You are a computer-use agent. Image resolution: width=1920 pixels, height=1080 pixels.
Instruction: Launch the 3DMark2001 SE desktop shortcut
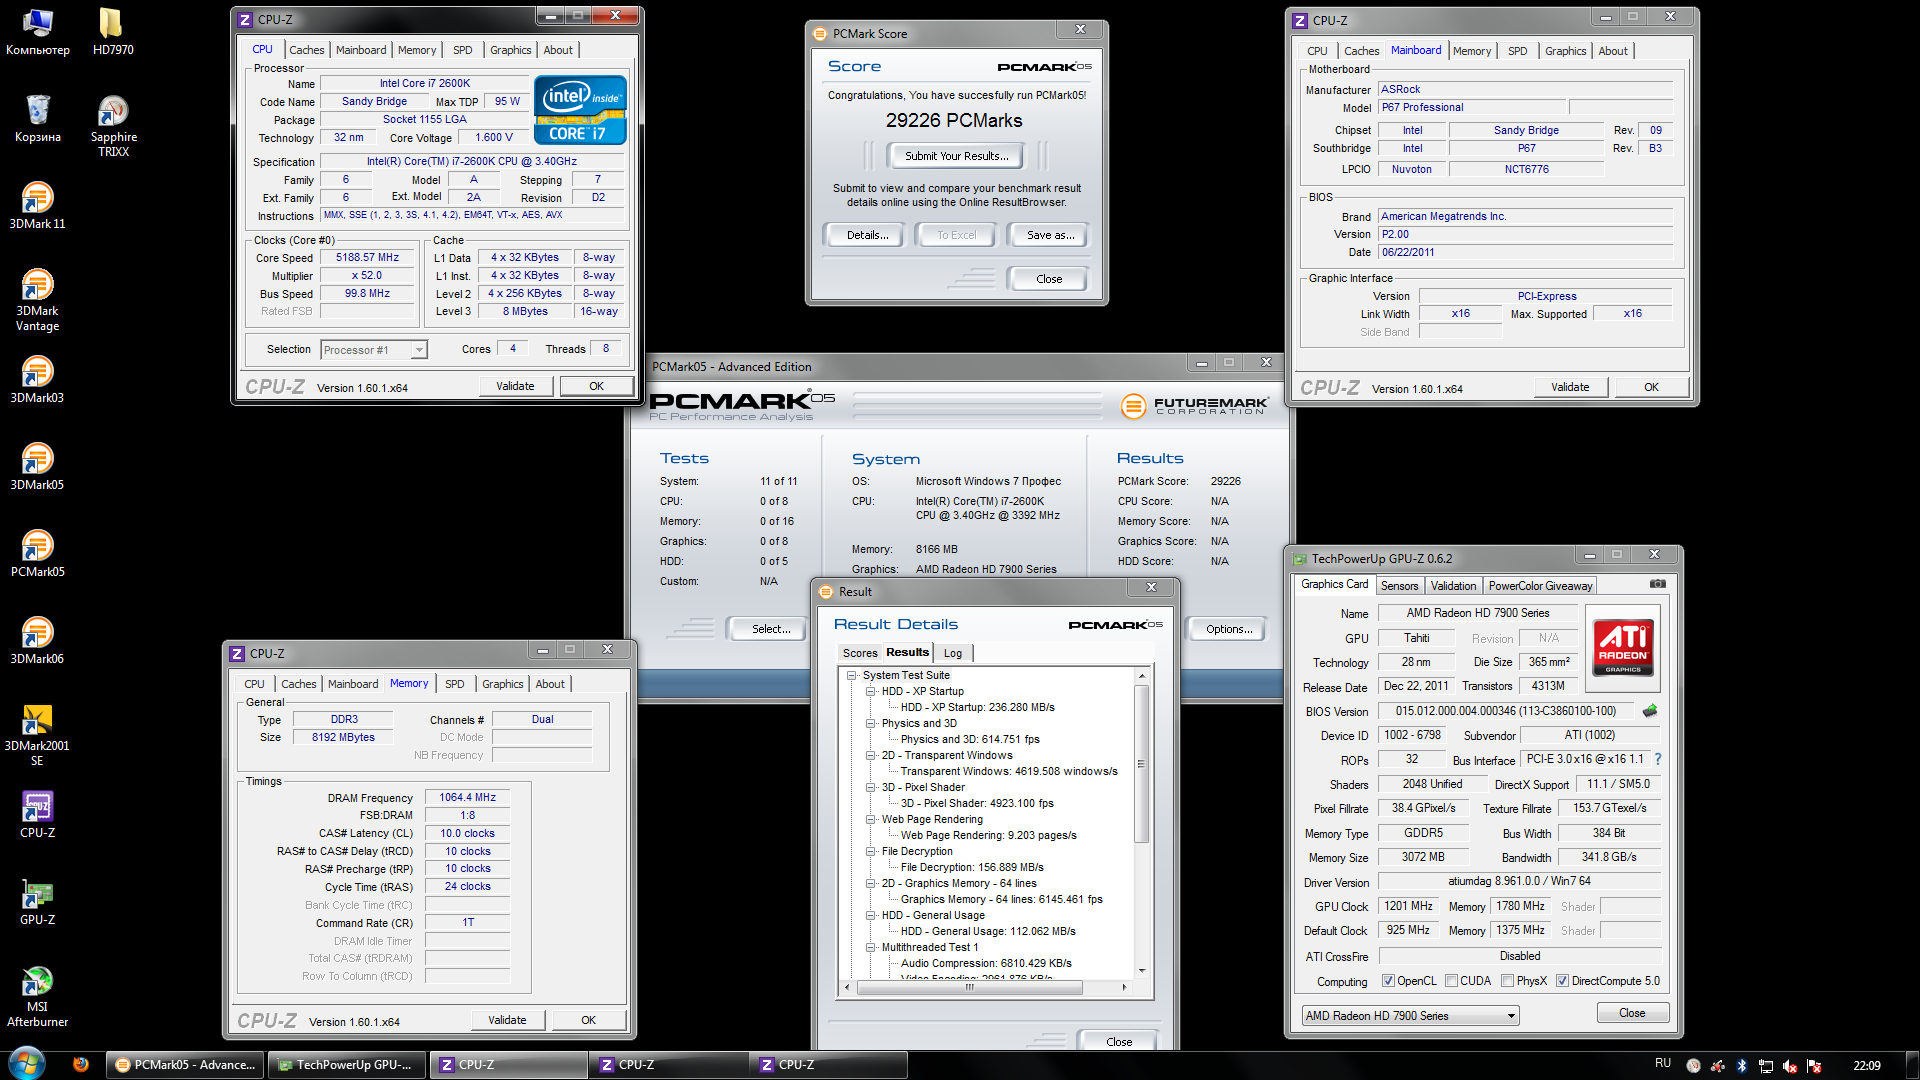click(x=38, y=735)
